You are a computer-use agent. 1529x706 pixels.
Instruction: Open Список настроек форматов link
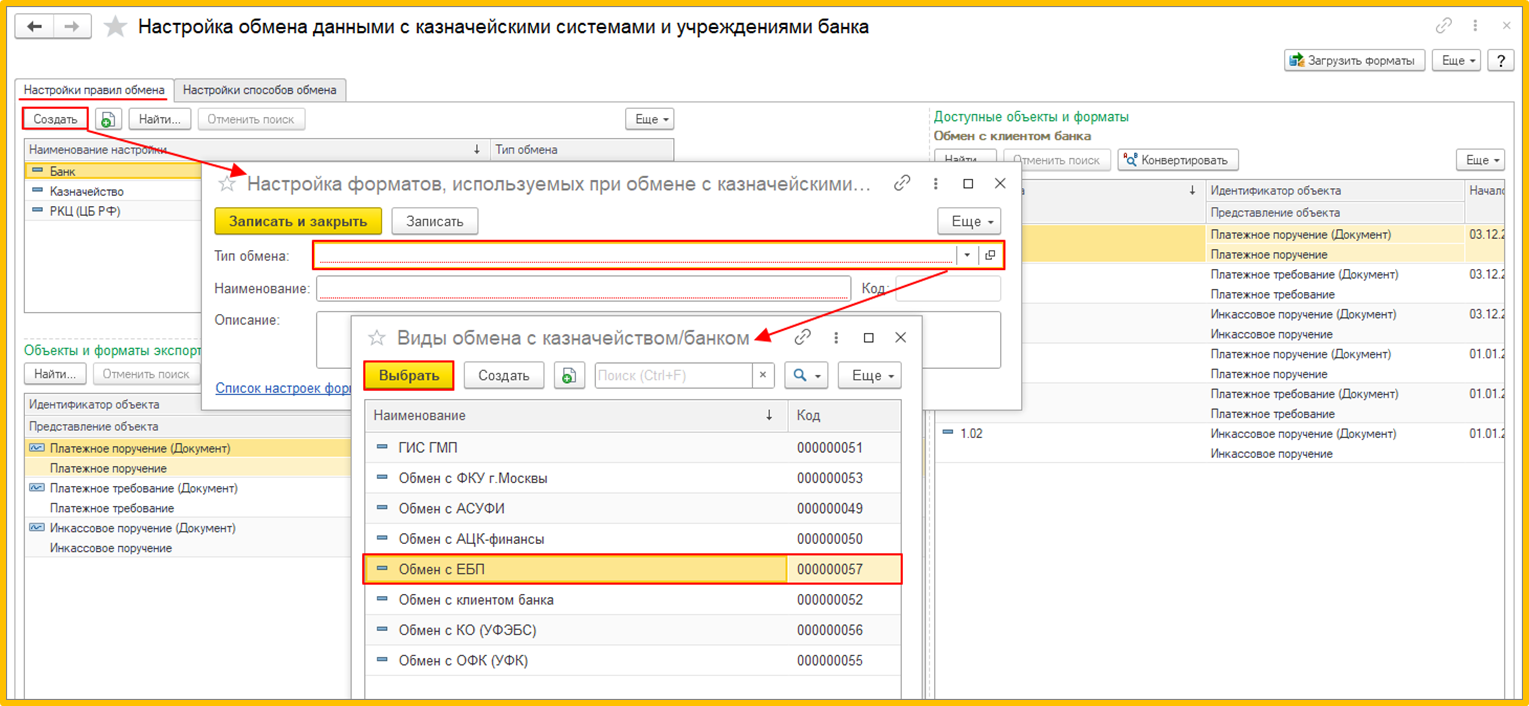(x=283, y=388)
